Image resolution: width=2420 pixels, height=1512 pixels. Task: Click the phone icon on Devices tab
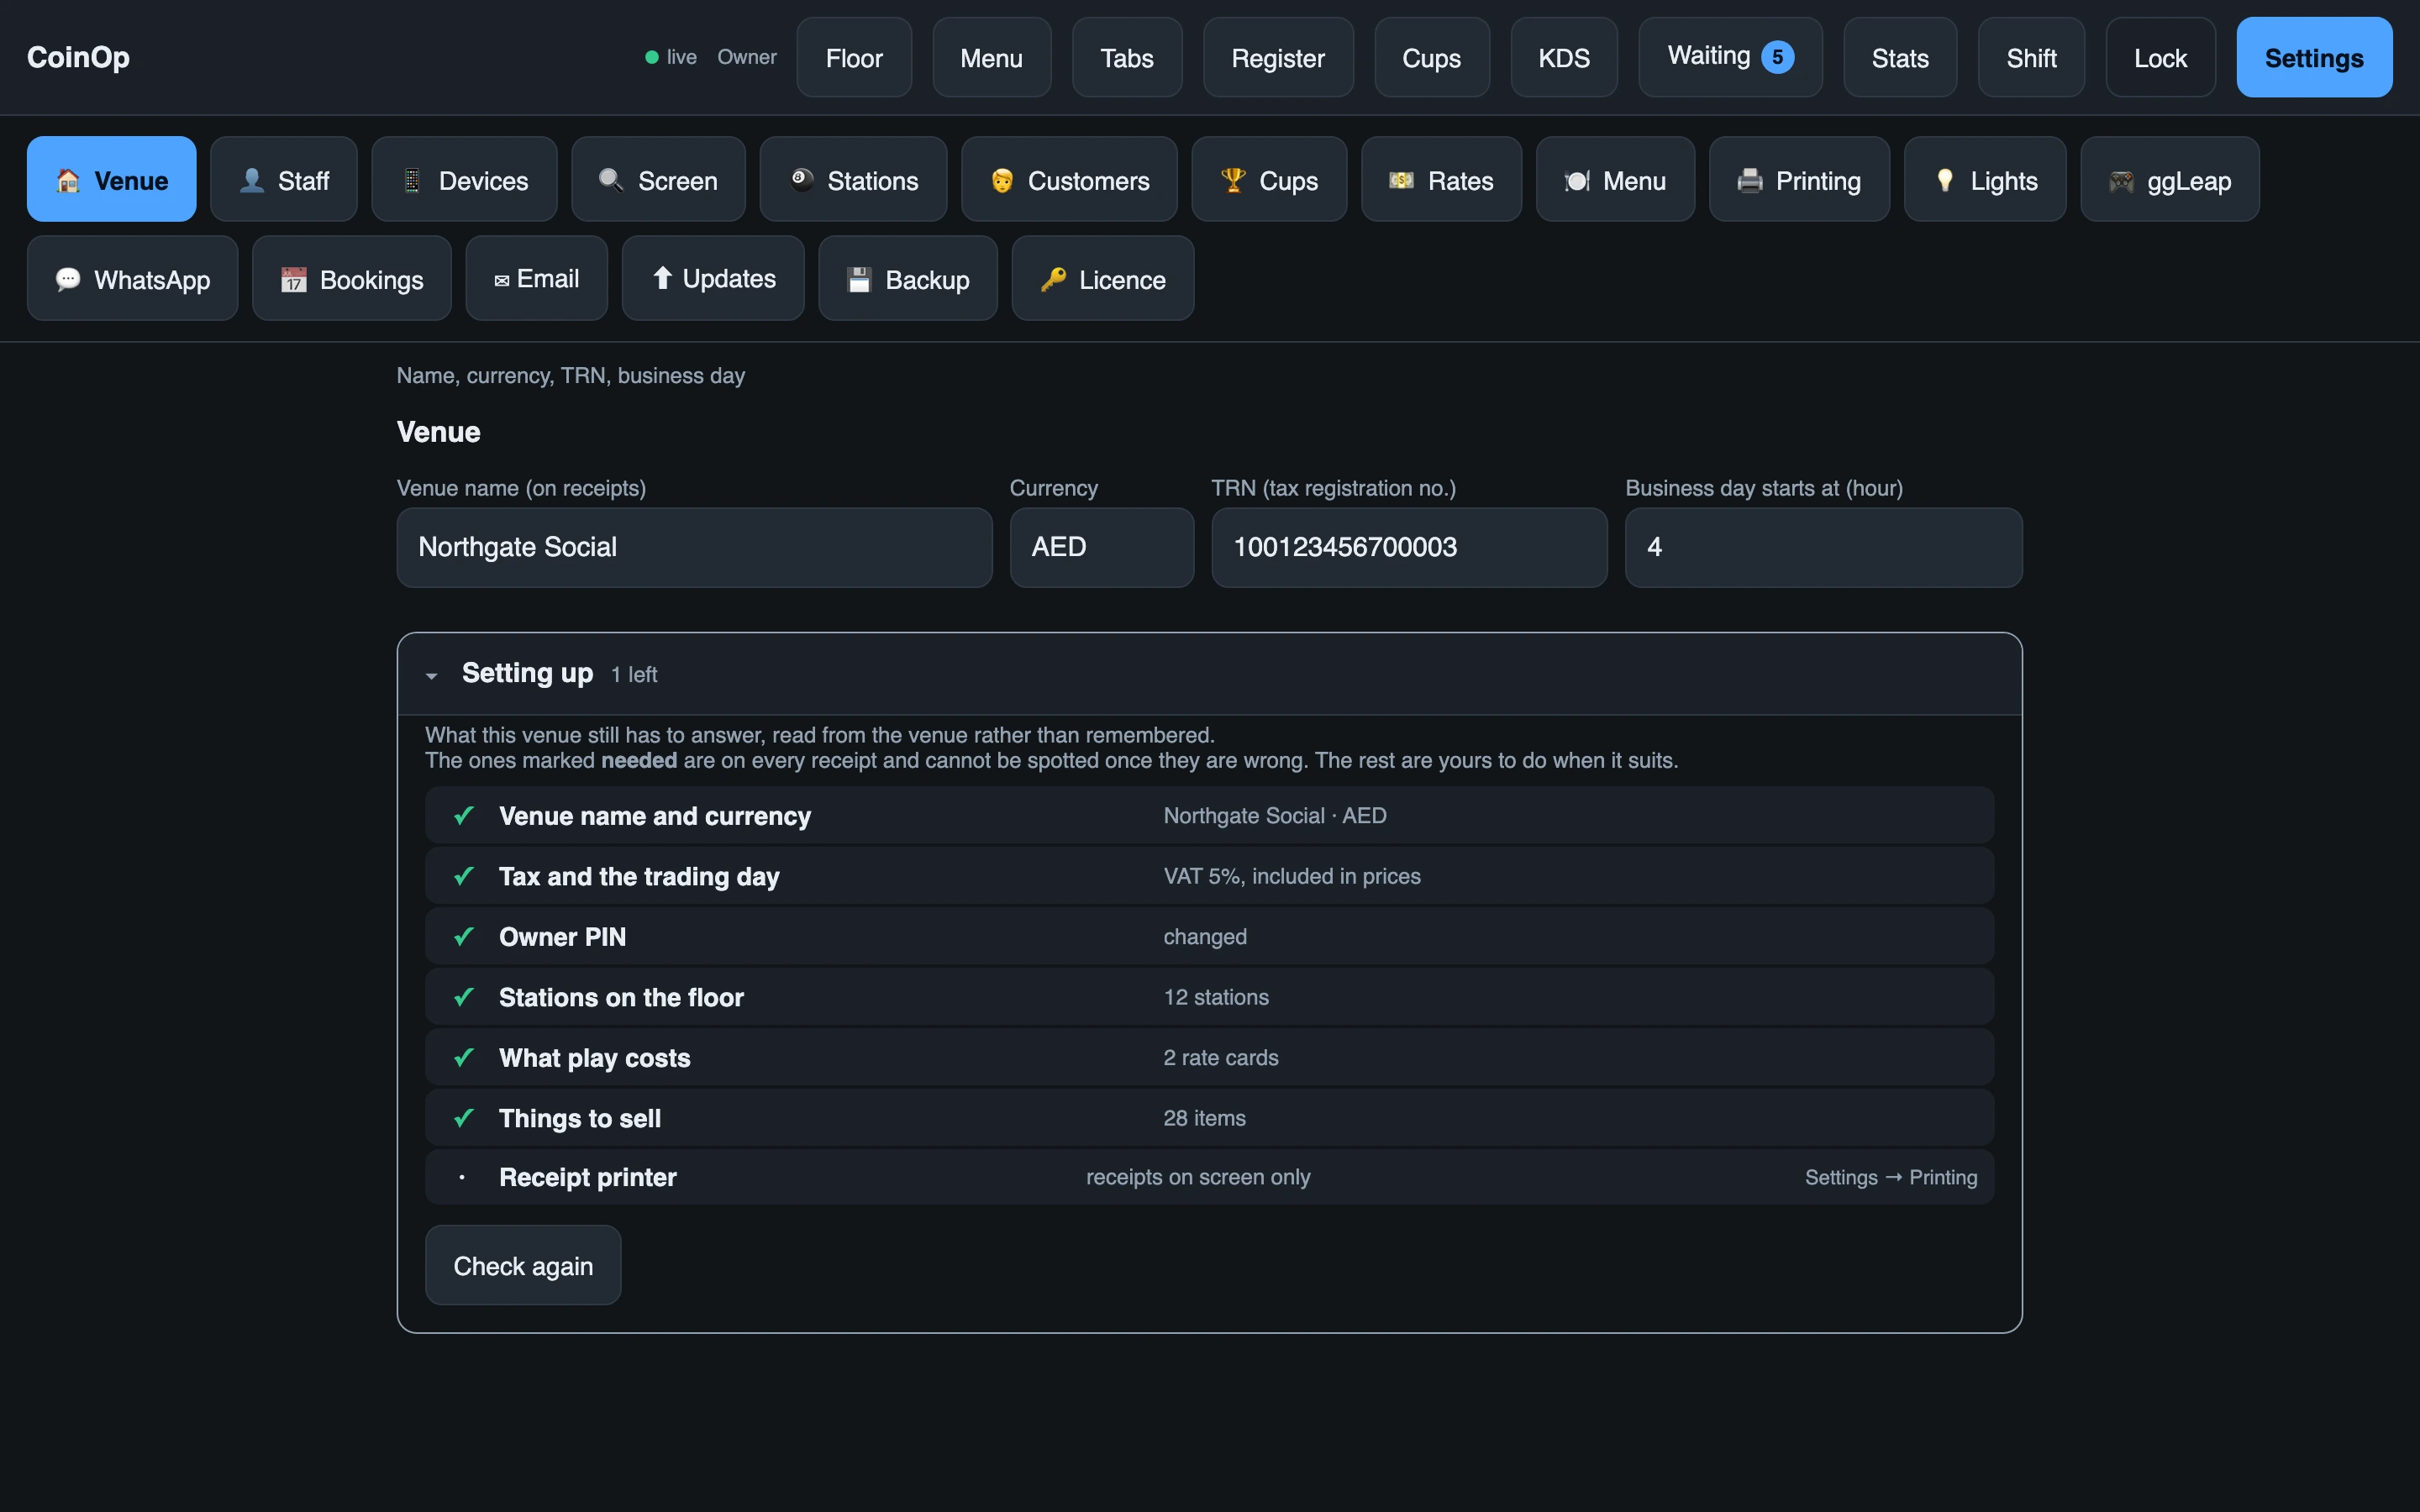coord(412,180)
